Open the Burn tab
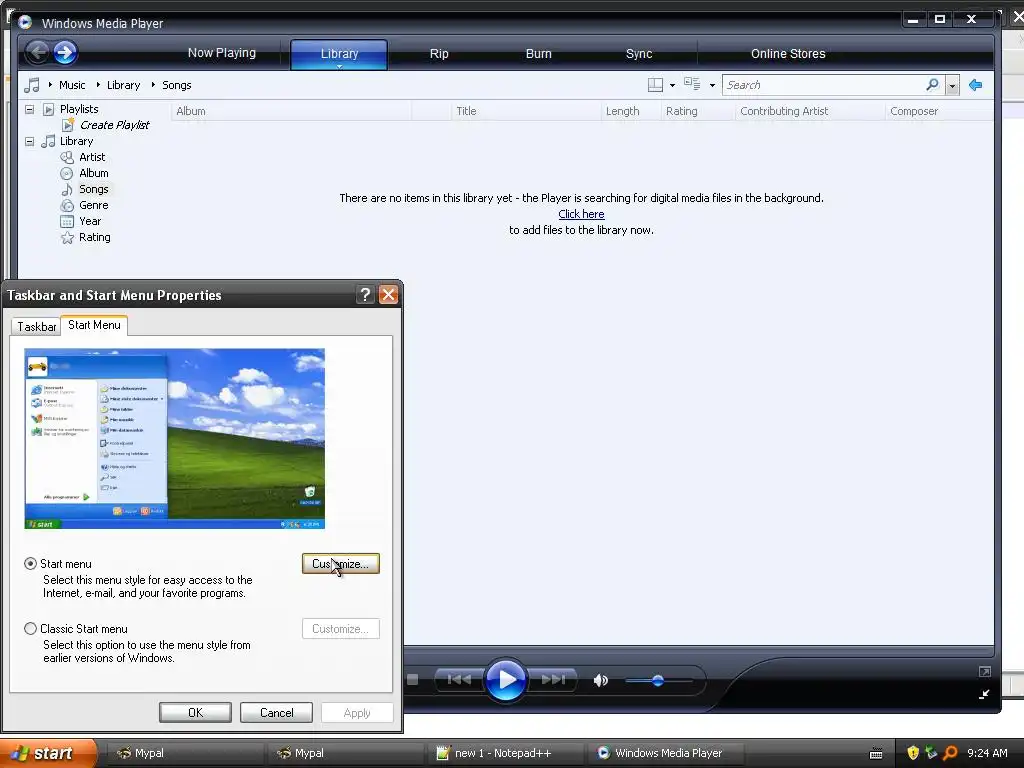The image size is (1024, 768). pos(539,54)
